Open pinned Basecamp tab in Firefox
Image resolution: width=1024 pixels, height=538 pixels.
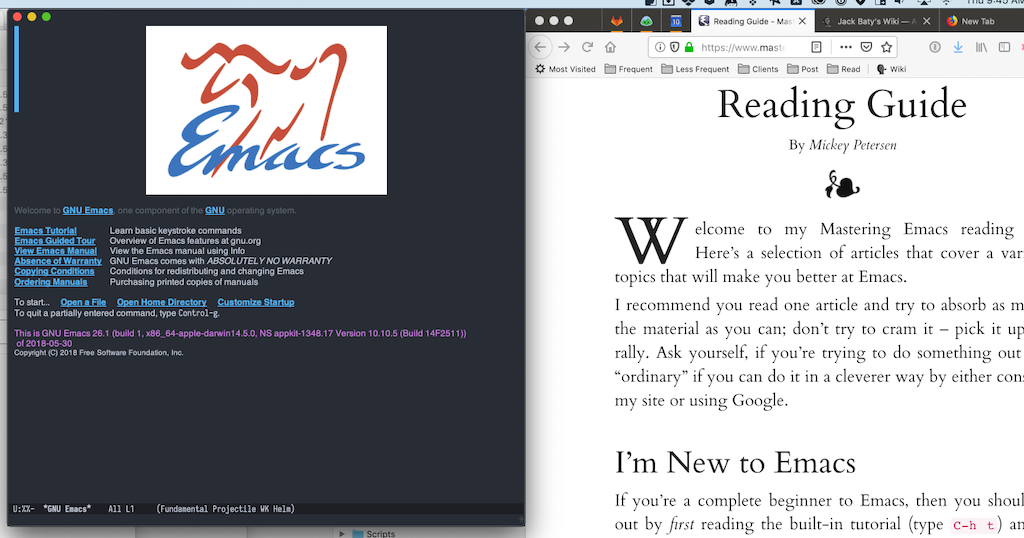646,21
